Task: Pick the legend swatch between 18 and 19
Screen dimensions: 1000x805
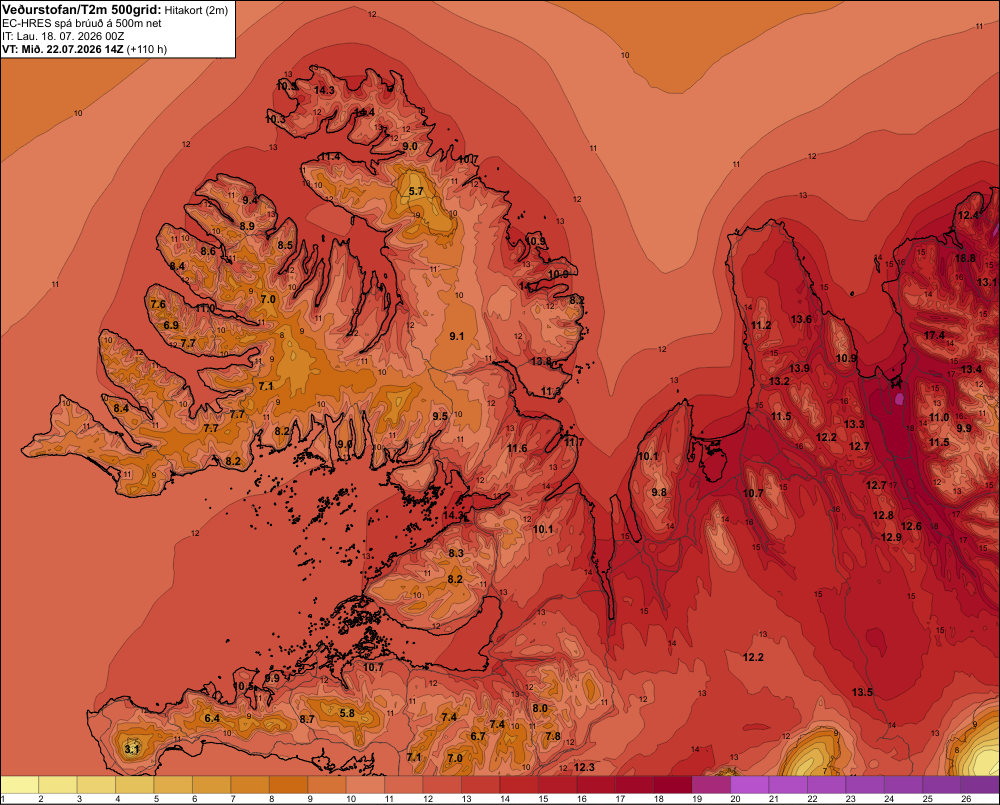Action: point(673,784)
